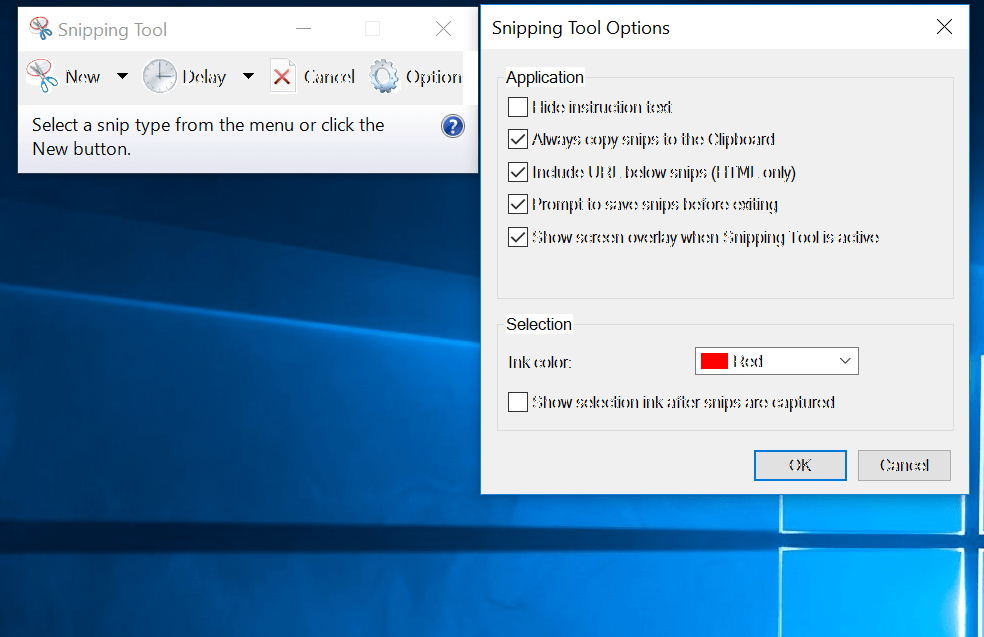Click the New snip scissors icon
The width and height of the screenshot is (984, 637).
(x=41, y=77)
